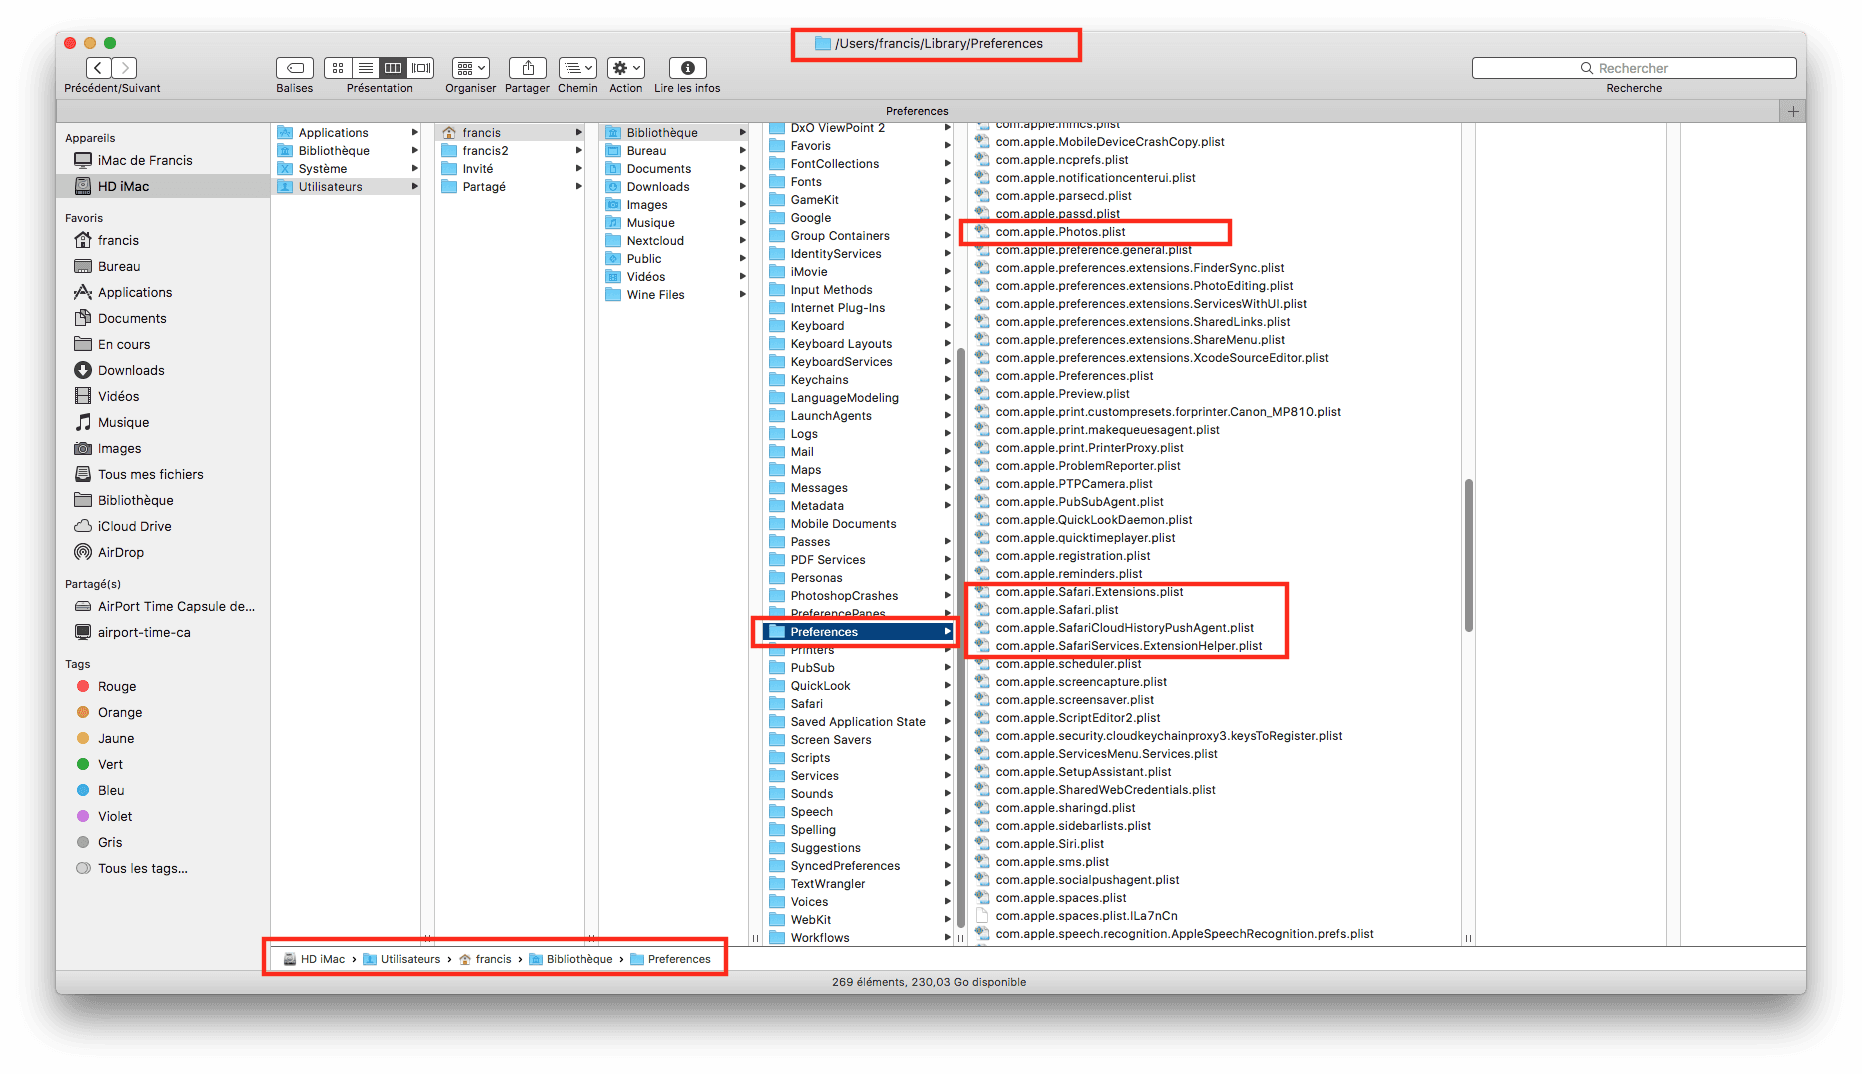Expand Wine Files folder arrow
The width and height of the screenshot is (1862, 1074).
pyautogui.click(x=742, y=294)
